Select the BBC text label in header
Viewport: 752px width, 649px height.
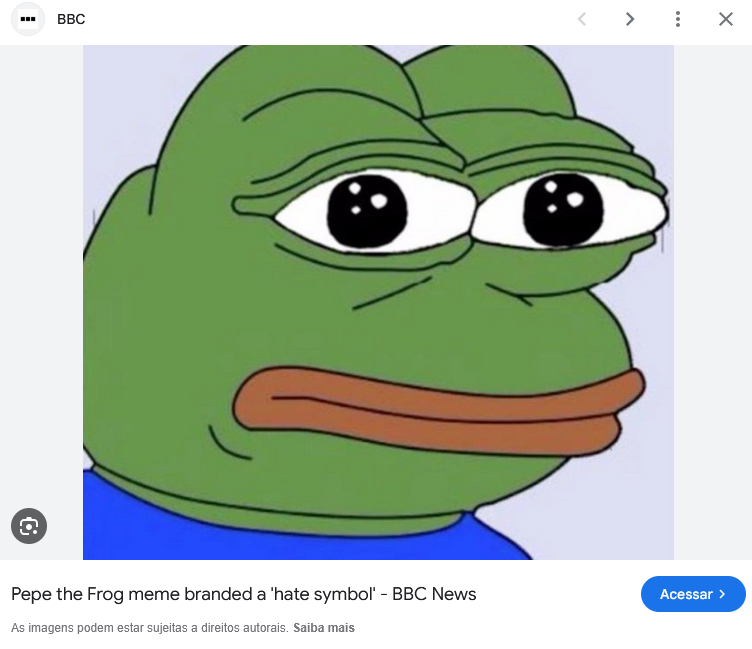(71, 19)
